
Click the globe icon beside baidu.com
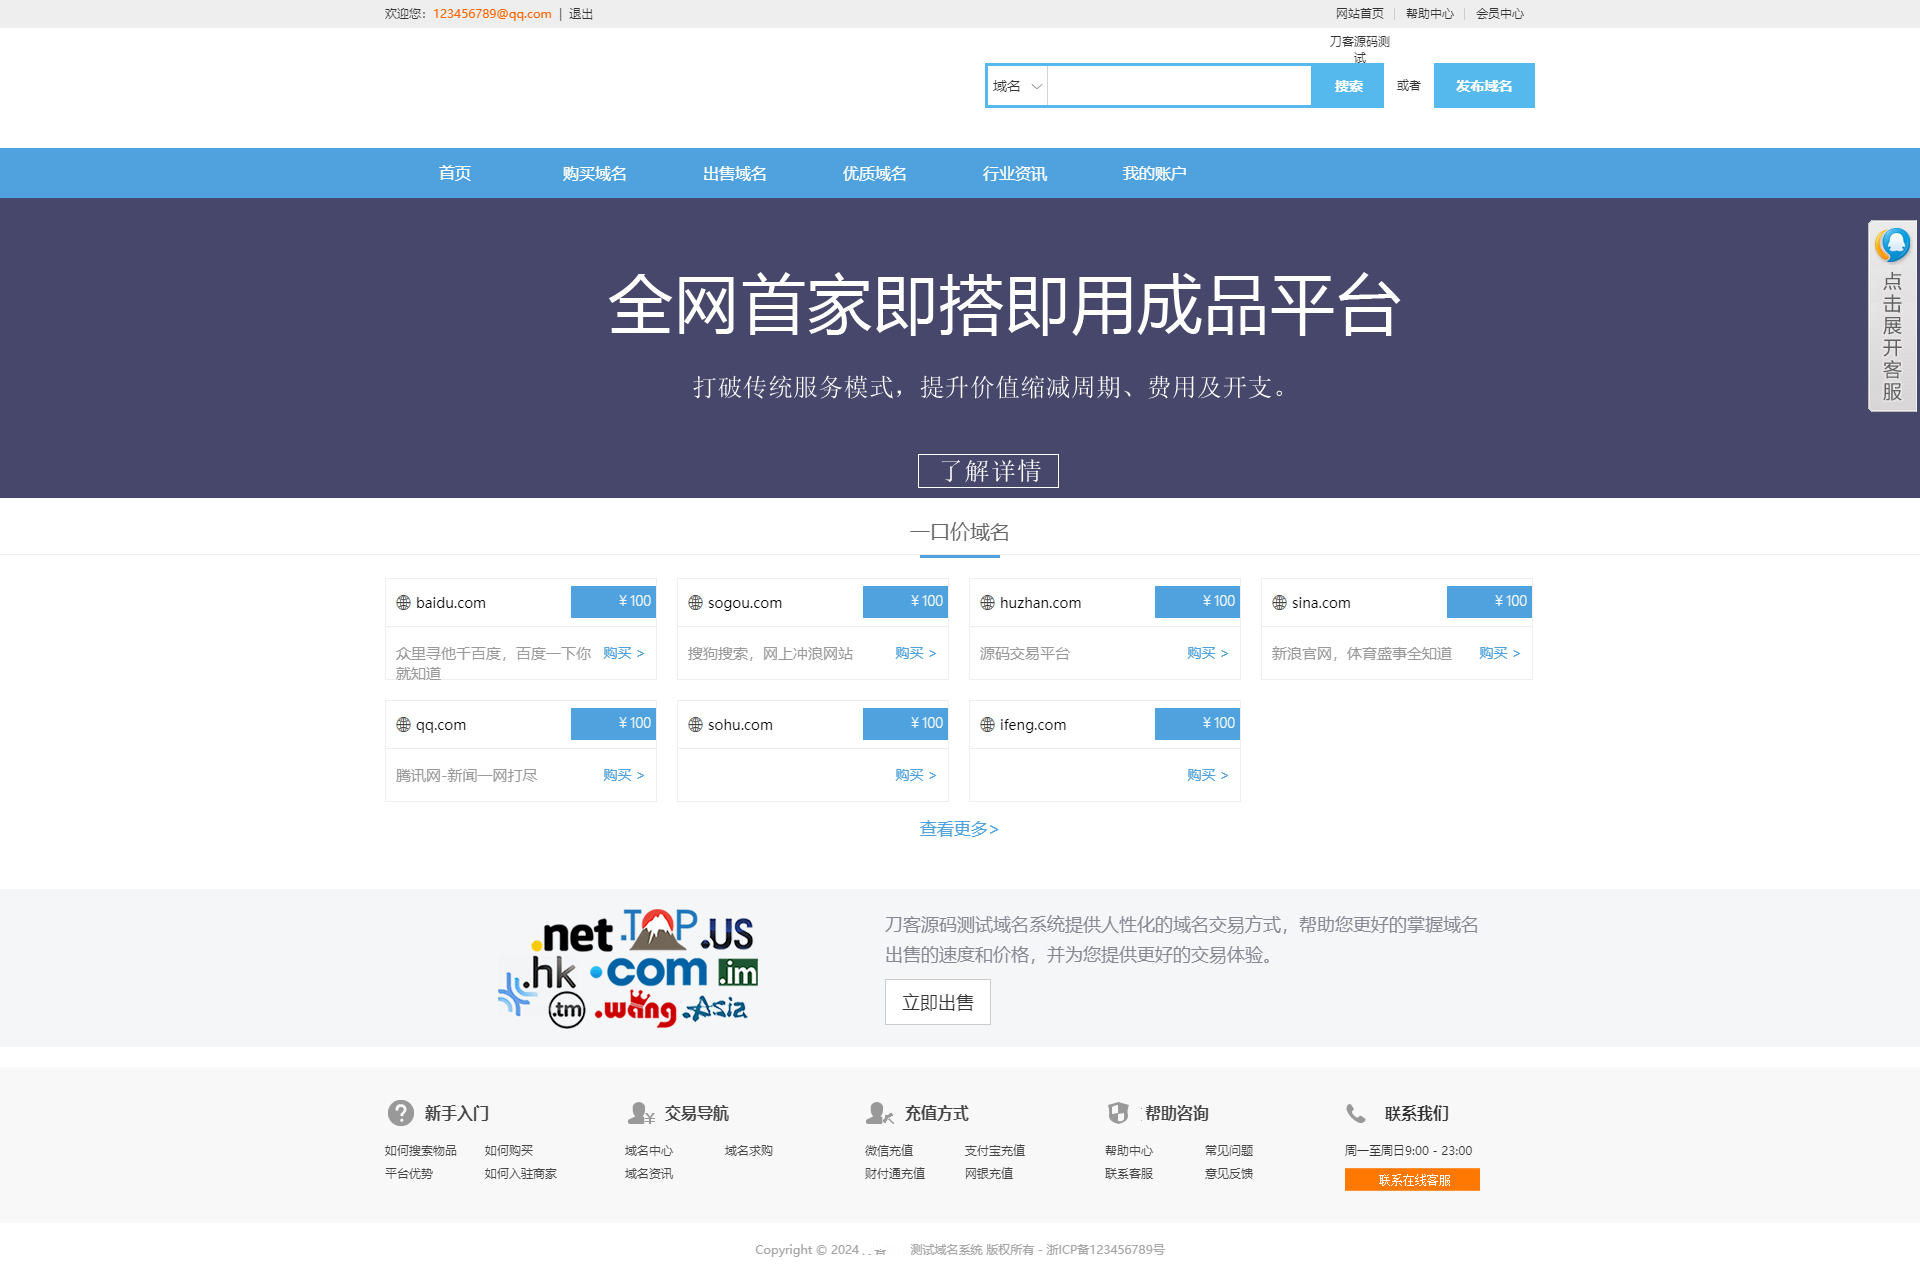(x=403, y=602)
